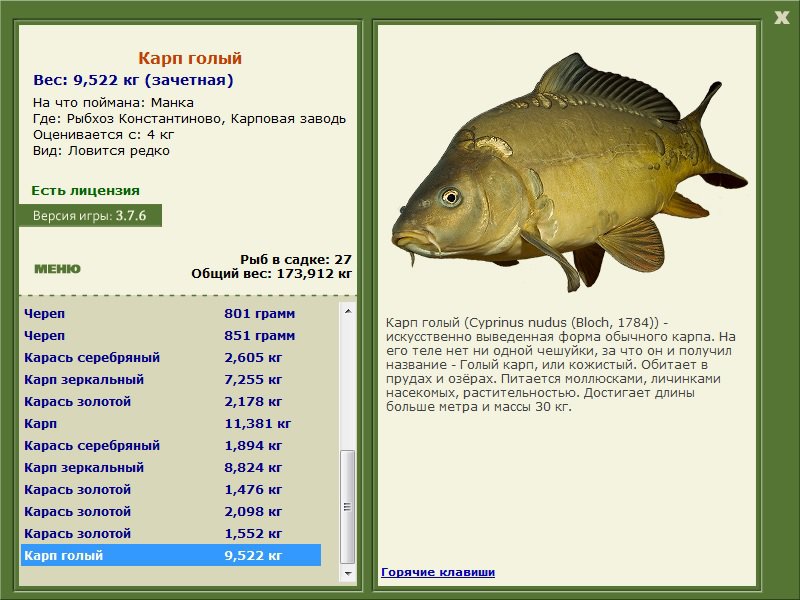Click the Общий вес: 173,912 кг text
Screen dimensions: 800x600
click(271, 273)
